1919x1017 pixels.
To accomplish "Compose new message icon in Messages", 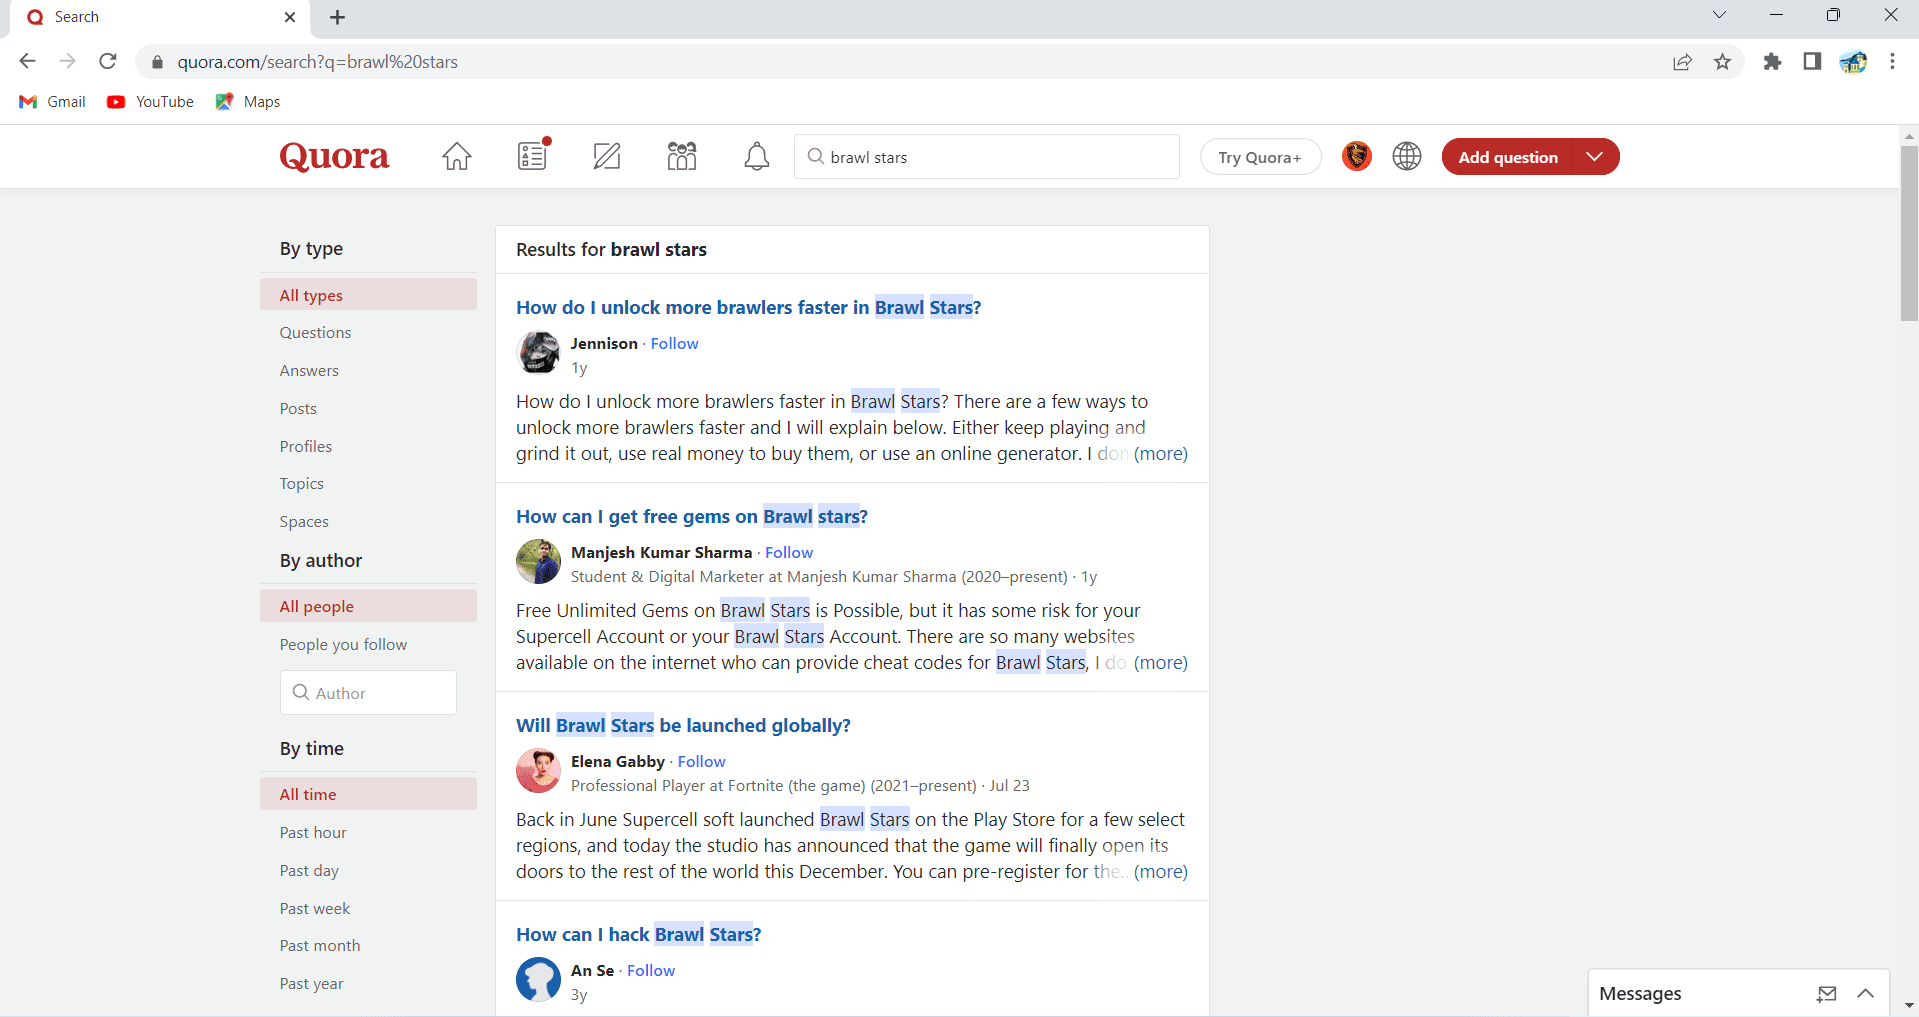I will pyautogui.click(x=1827, y=994).
